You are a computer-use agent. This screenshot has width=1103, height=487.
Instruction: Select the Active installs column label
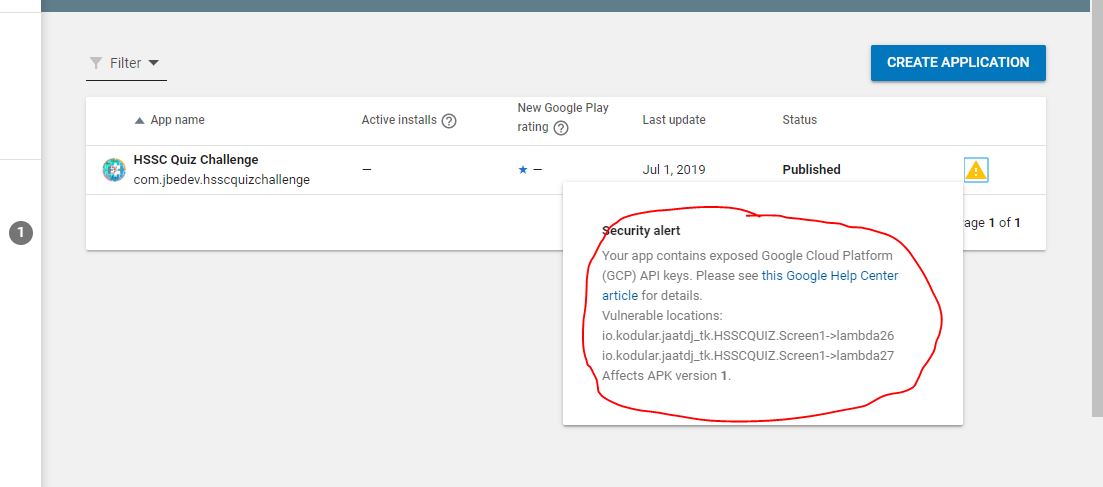399,120
